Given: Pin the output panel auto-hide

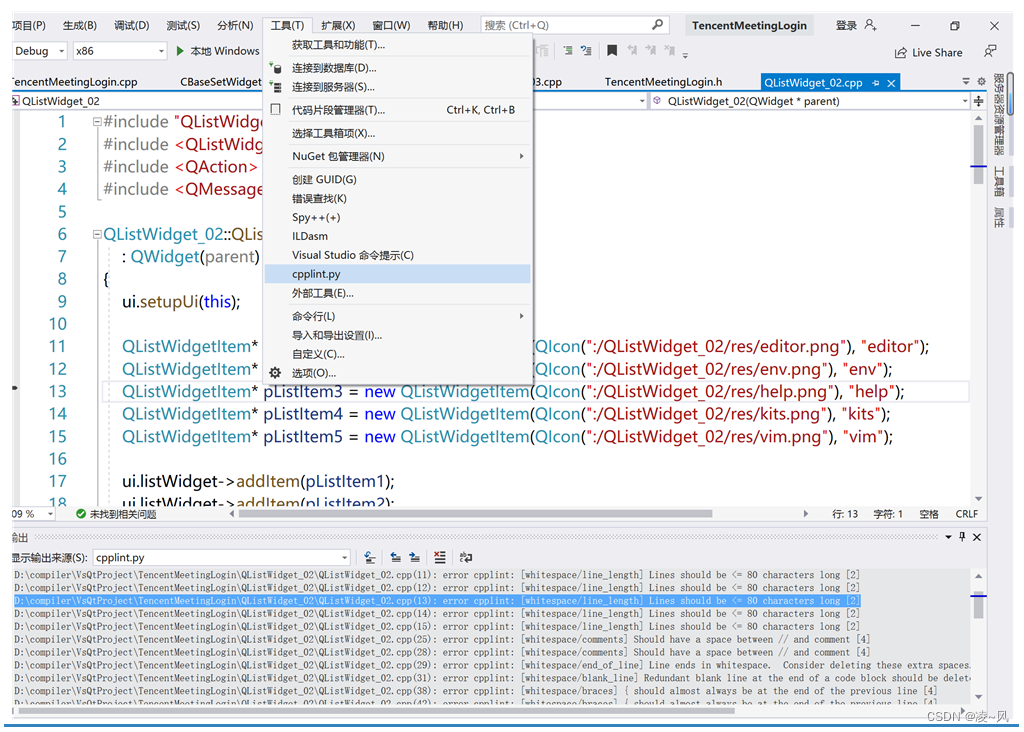Looking at the screenshot, I should tap(962, 537).
